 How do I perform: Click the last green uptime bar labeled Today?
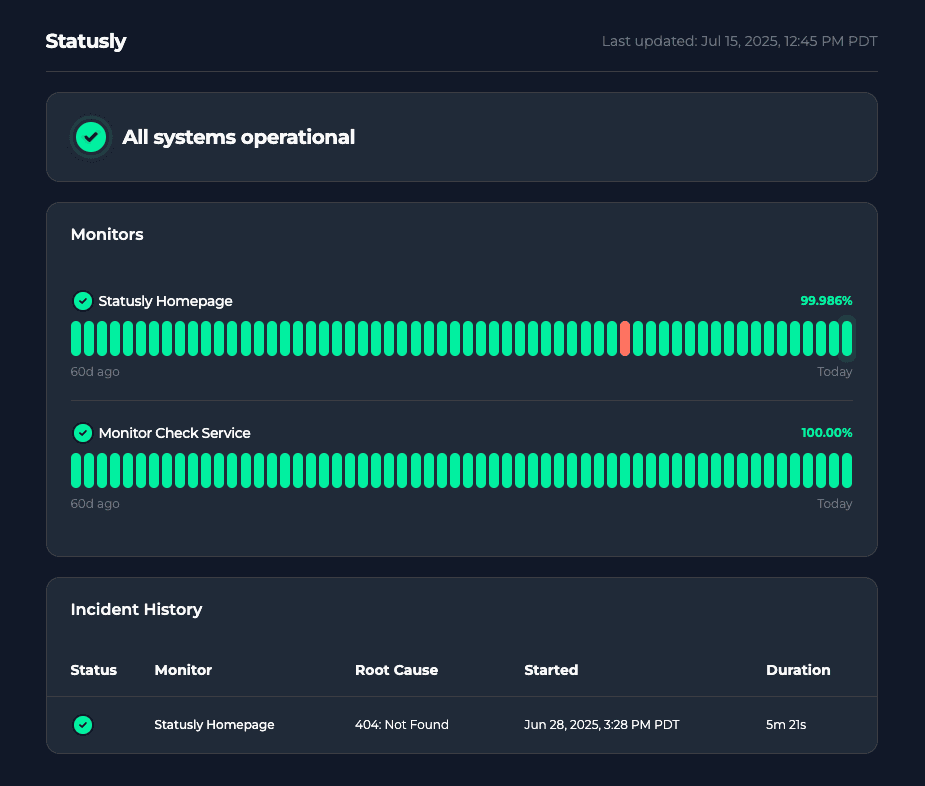tap(845, 338)
